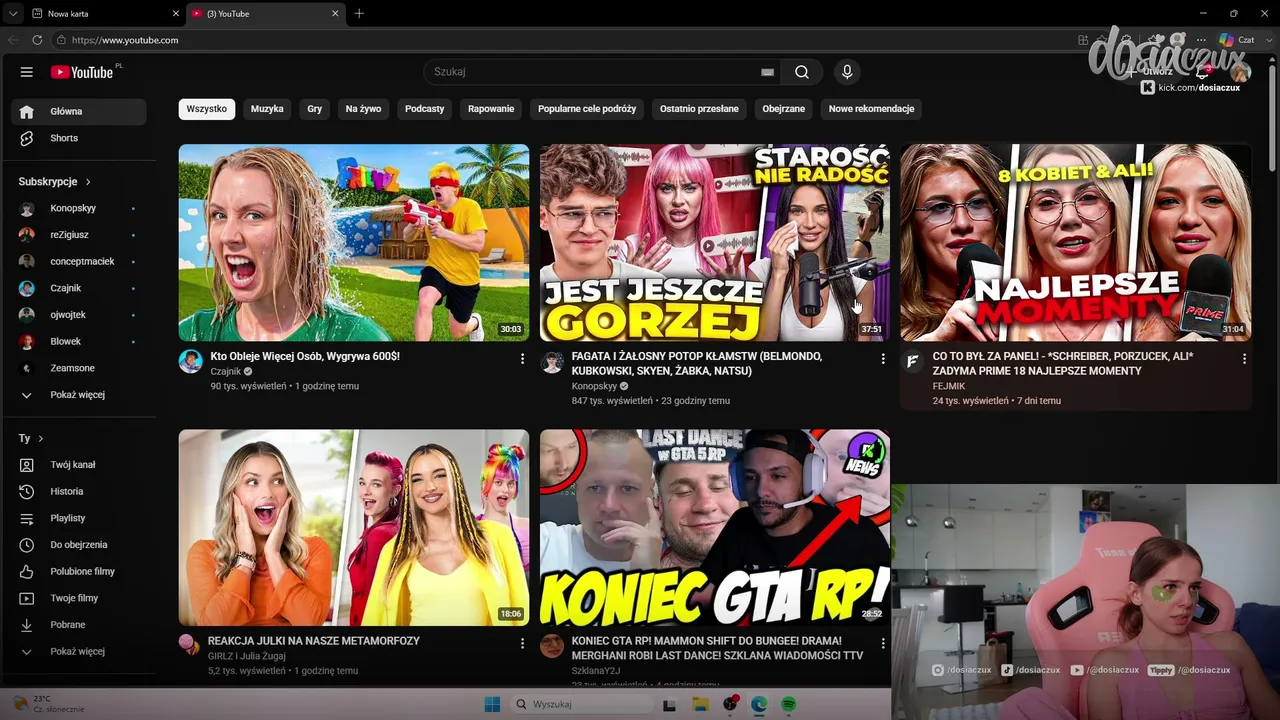Open the YouTube guide hamburger menu
Viewport: 1280px width, 720px height.
pyautogui.click(x=27, y=72)
